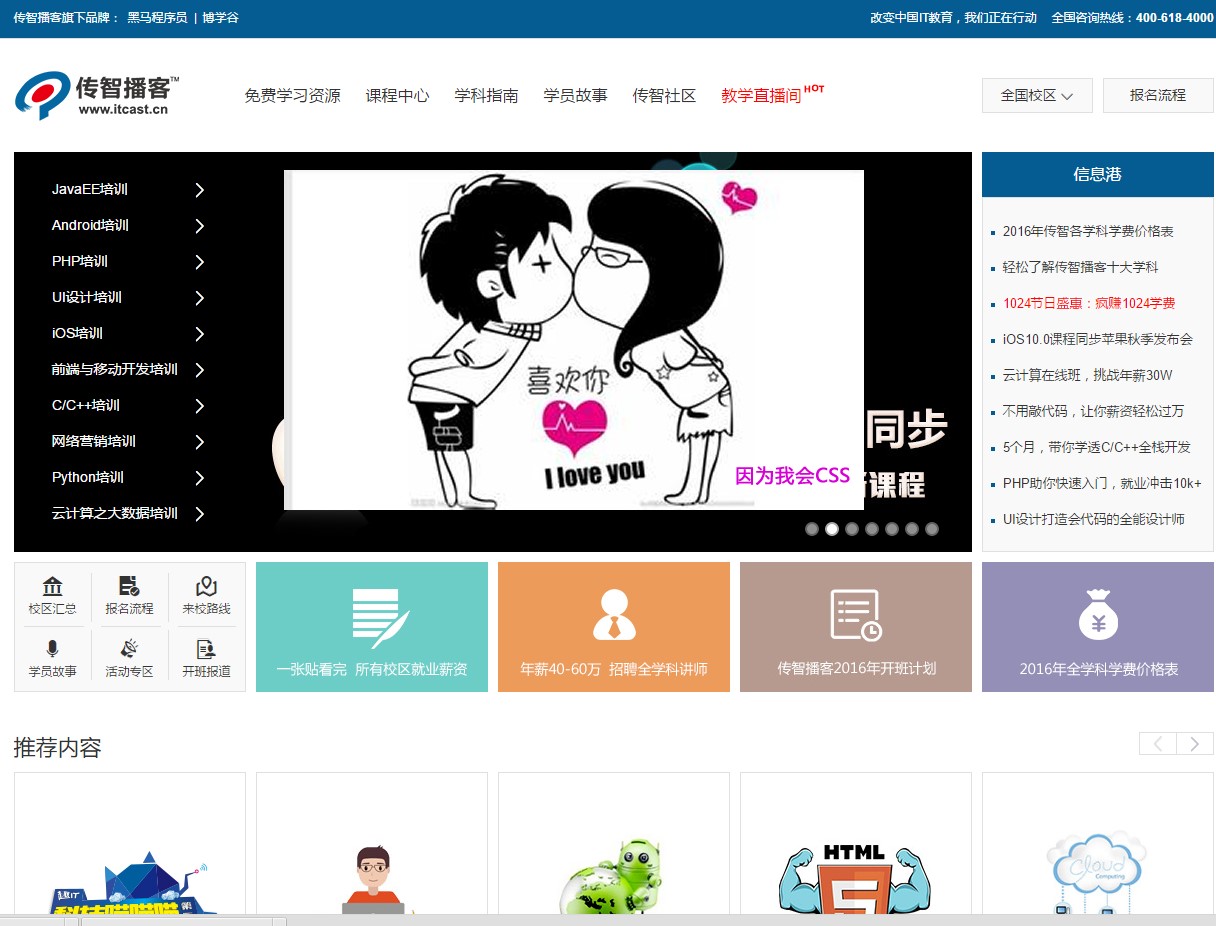Click the 报名流程 button in the header
Image resolution: width=1216 pixels, height=926 pixels.
[x=1158, y=95]
